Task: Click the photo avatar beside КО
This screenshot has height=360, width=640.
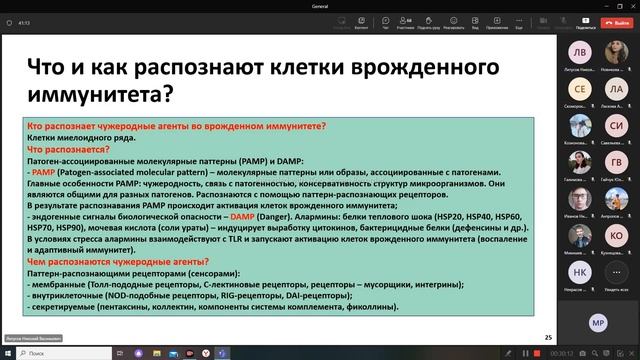Action: (x=580, y=236)
